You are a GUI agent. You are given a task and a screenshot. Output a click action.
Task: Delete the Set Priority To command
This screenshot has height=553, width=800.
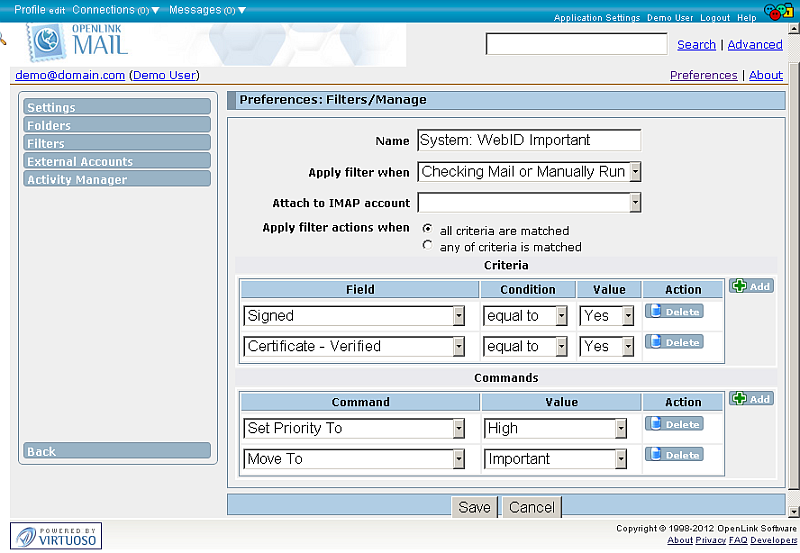pos(674,424)
